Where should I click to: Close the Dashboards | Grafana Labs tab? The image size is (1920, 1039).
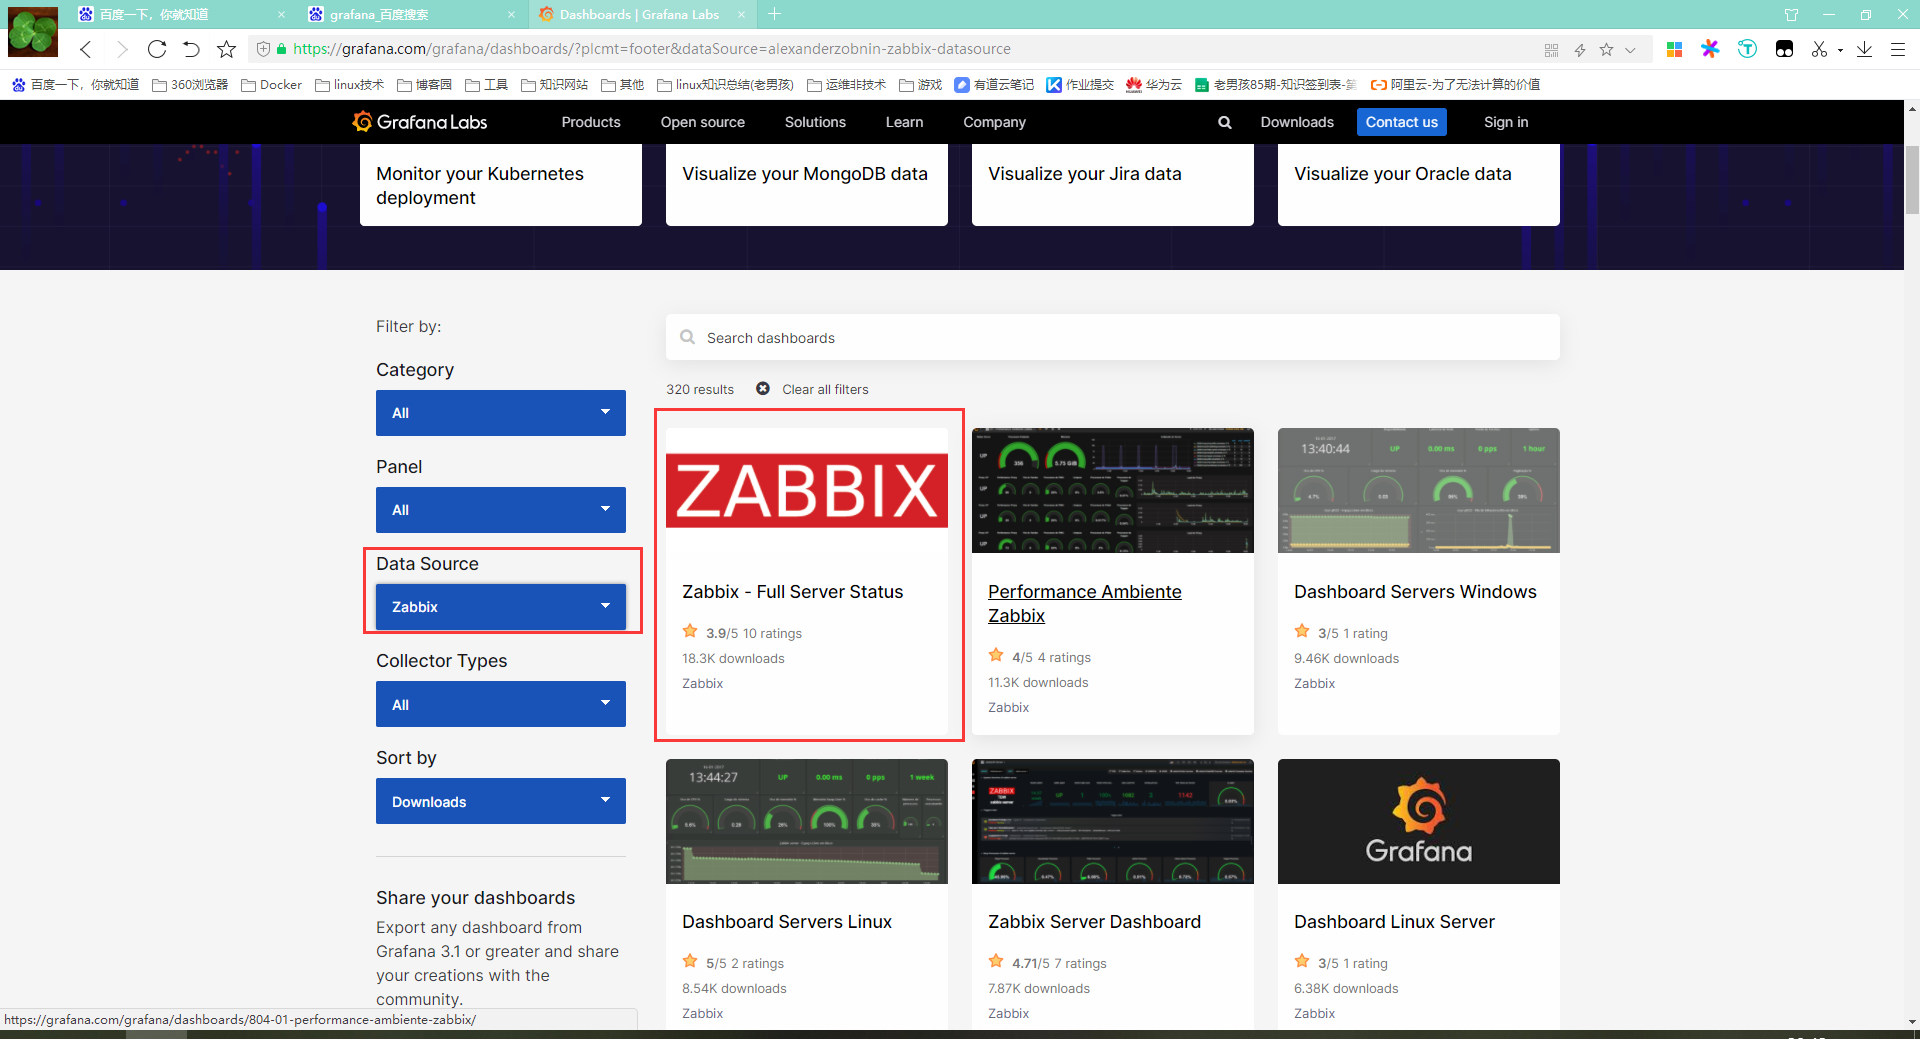(x=742, y=14)
